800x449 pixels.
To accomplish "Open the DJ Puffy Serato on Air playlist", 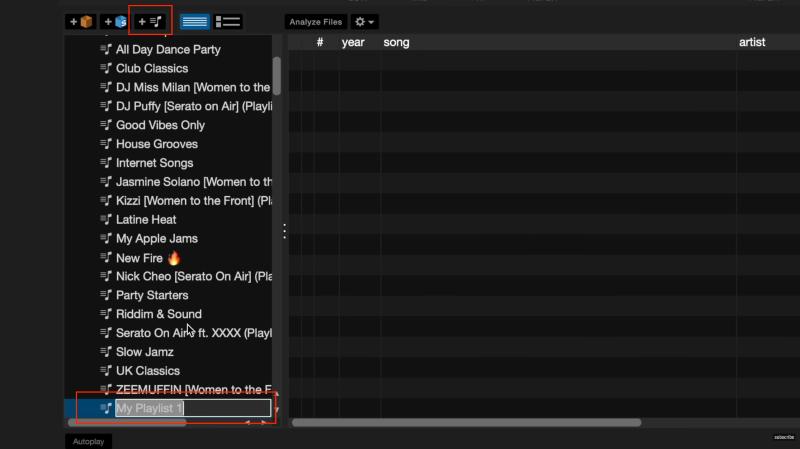I will coord(194,106).
